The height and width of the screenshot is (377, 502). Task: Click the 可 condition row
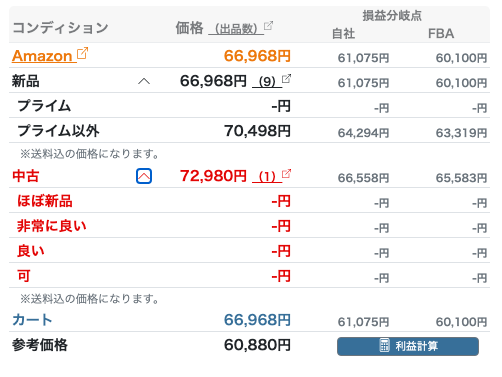pos(249,276)
